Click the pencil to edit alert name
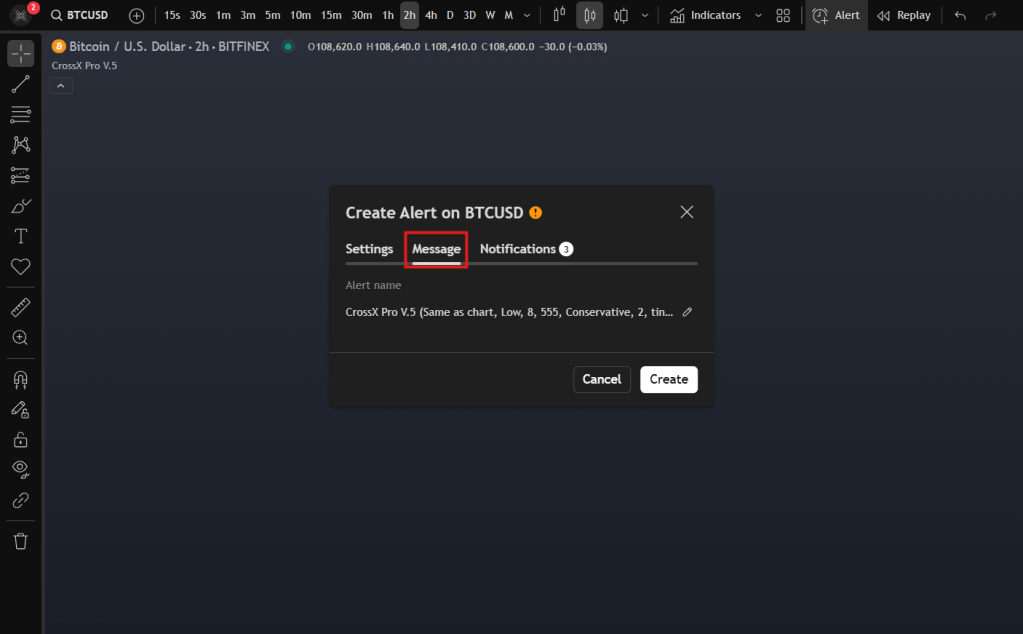 [687, 312]
